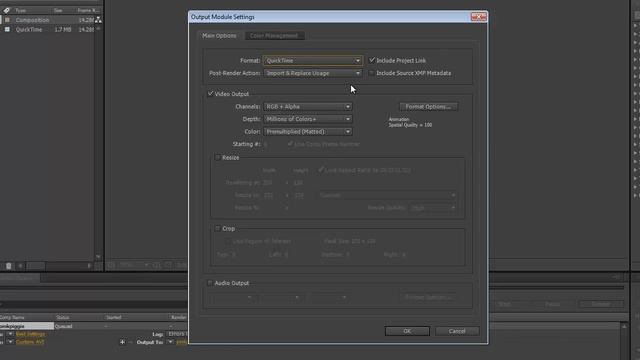Image resolution: width=640 pixels, height=360 pixels.
Task: Click the Format Options button
Action: pyautogui.click(x=428, y=107)
